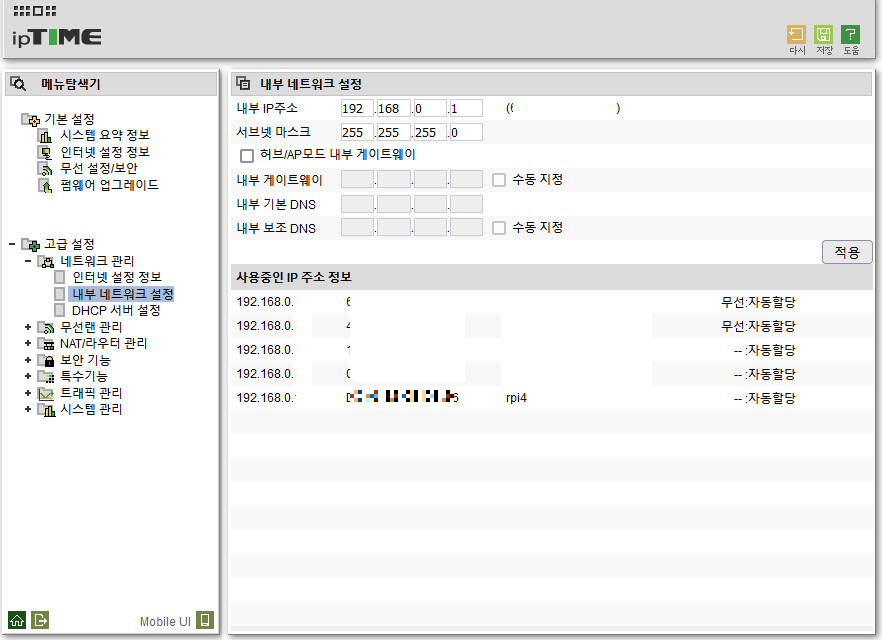Check 수동 지정 for 내부 게이트웨이

pos(498,179)
